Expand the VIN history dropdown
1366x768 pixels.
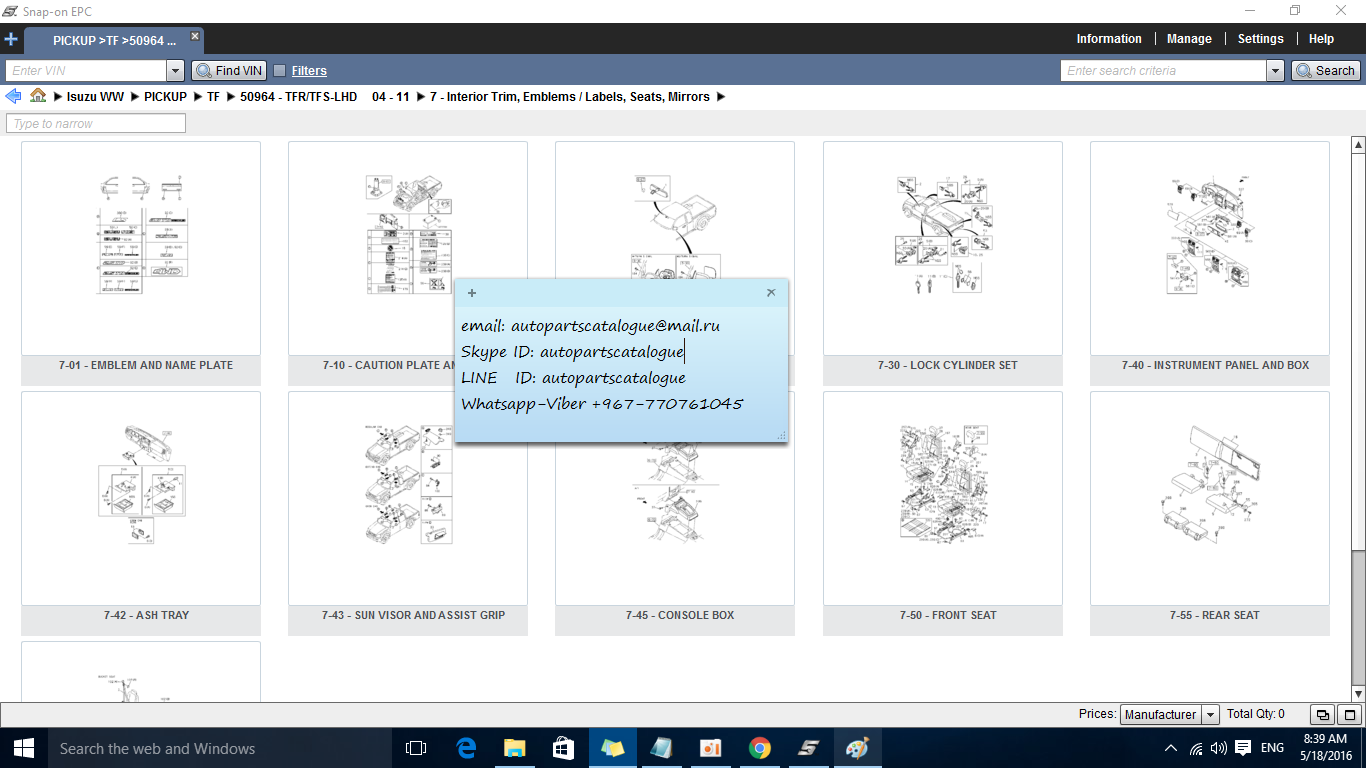[176, 71]
